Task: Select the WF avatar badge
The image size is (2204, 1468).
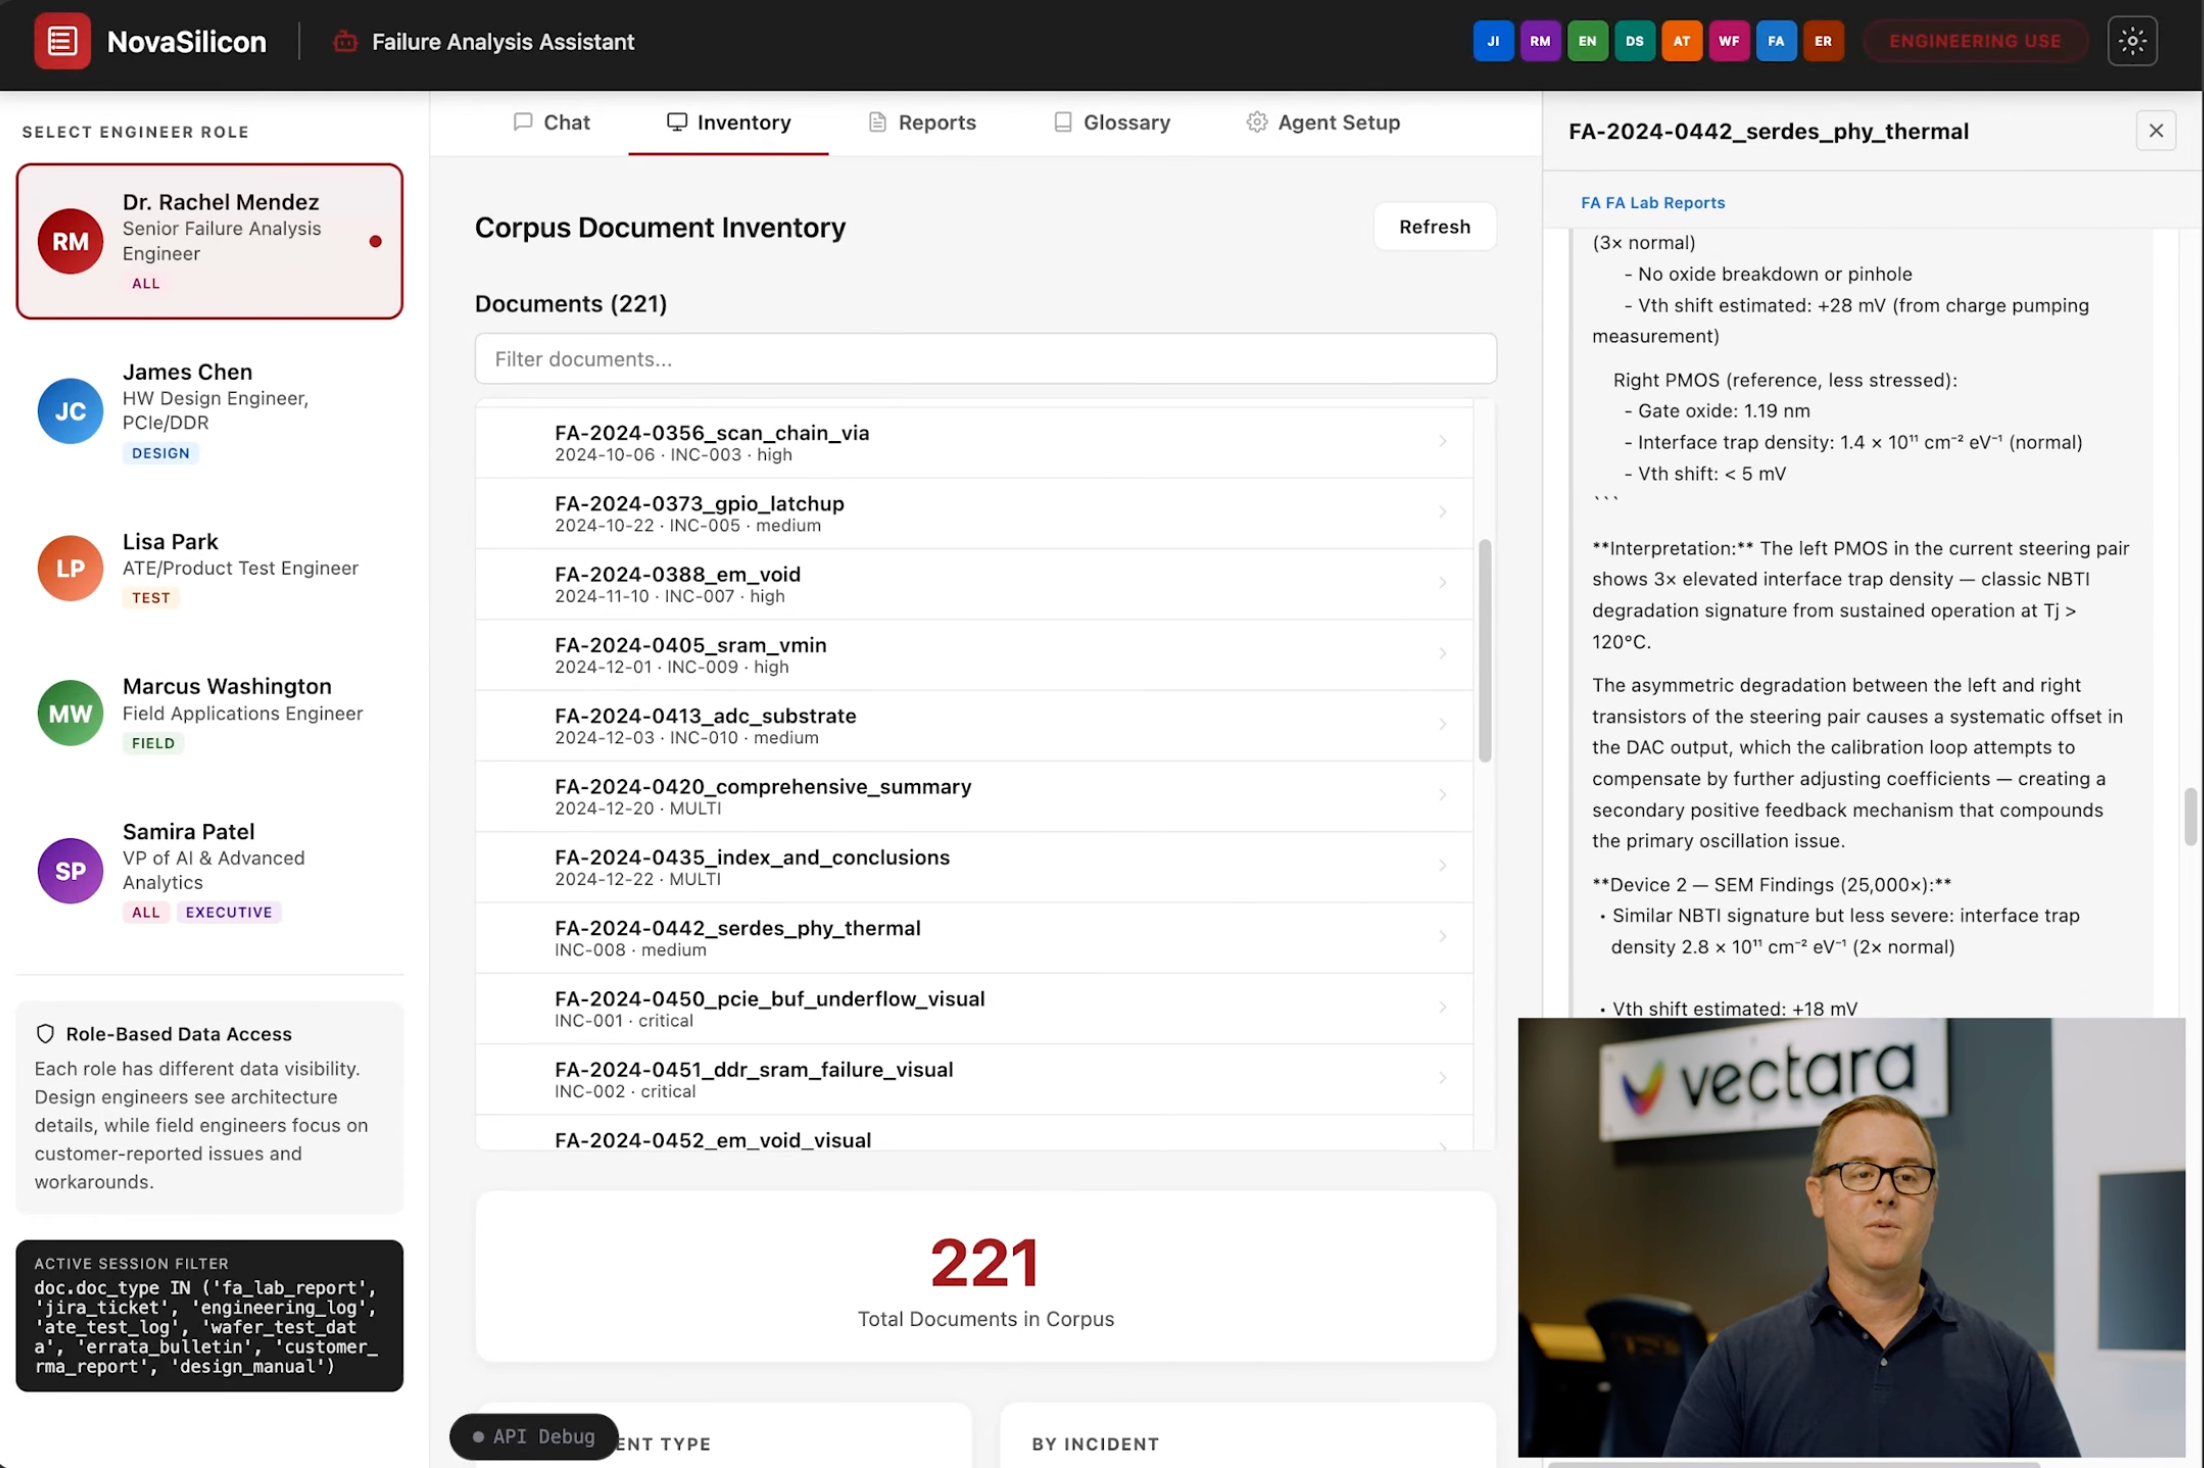Action: tap(1729, 41)
